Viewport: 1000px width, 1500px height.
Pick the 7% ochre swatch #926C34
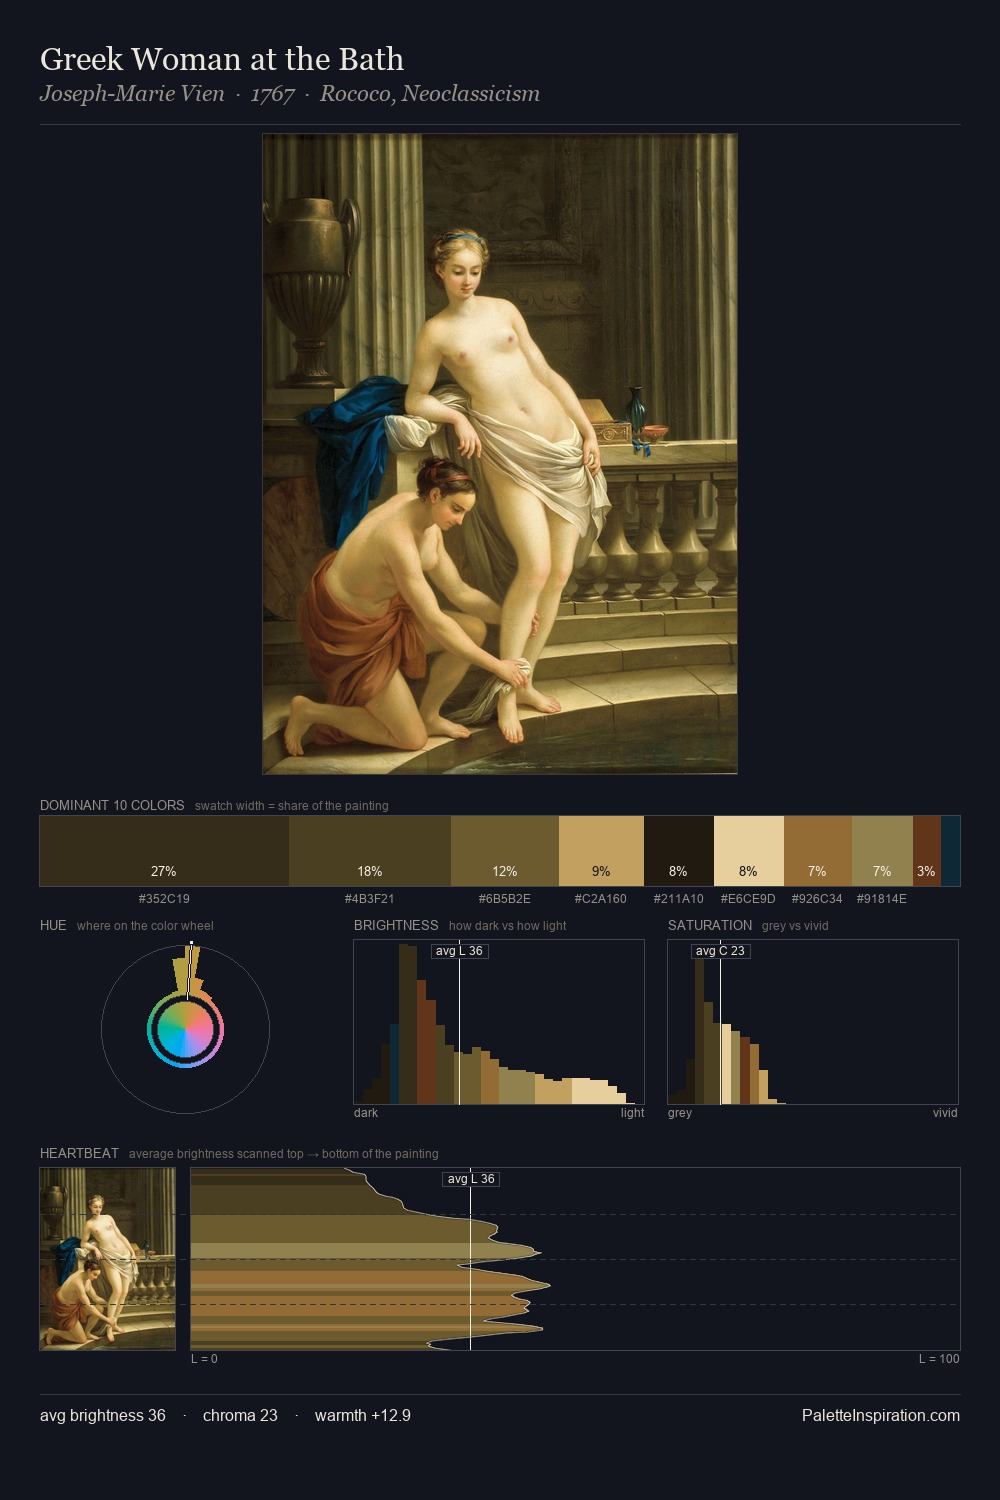click(x=818, y=851)
